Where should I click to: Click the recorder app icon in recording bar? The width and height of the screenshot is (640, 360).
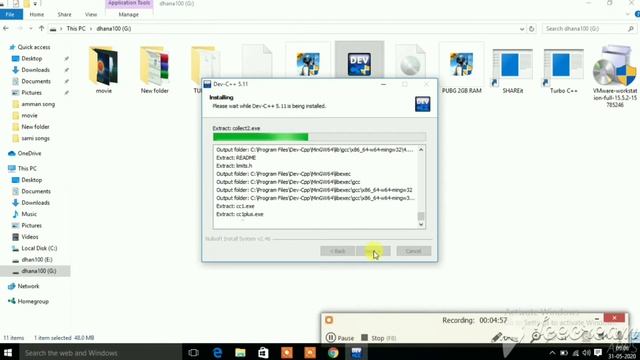(x=329, y=320)
